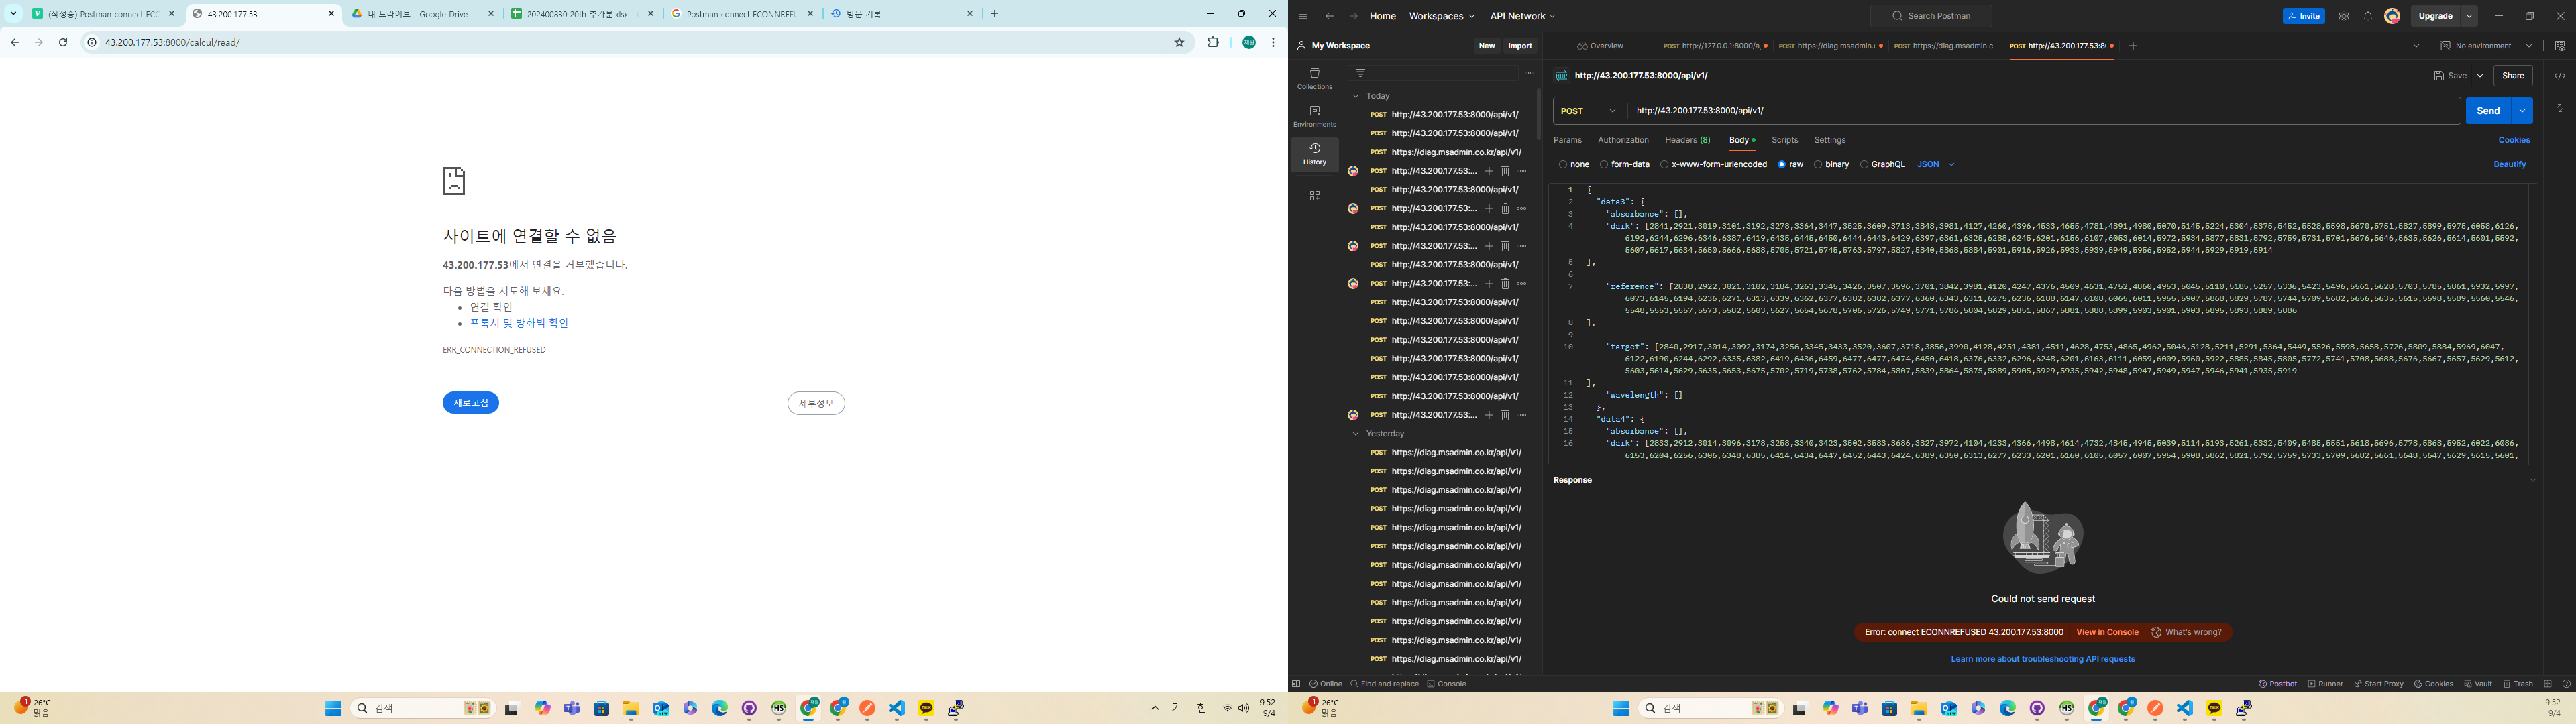2576x724 pixels.
Task: Open No environment selector
Action: pos(2486,46)
